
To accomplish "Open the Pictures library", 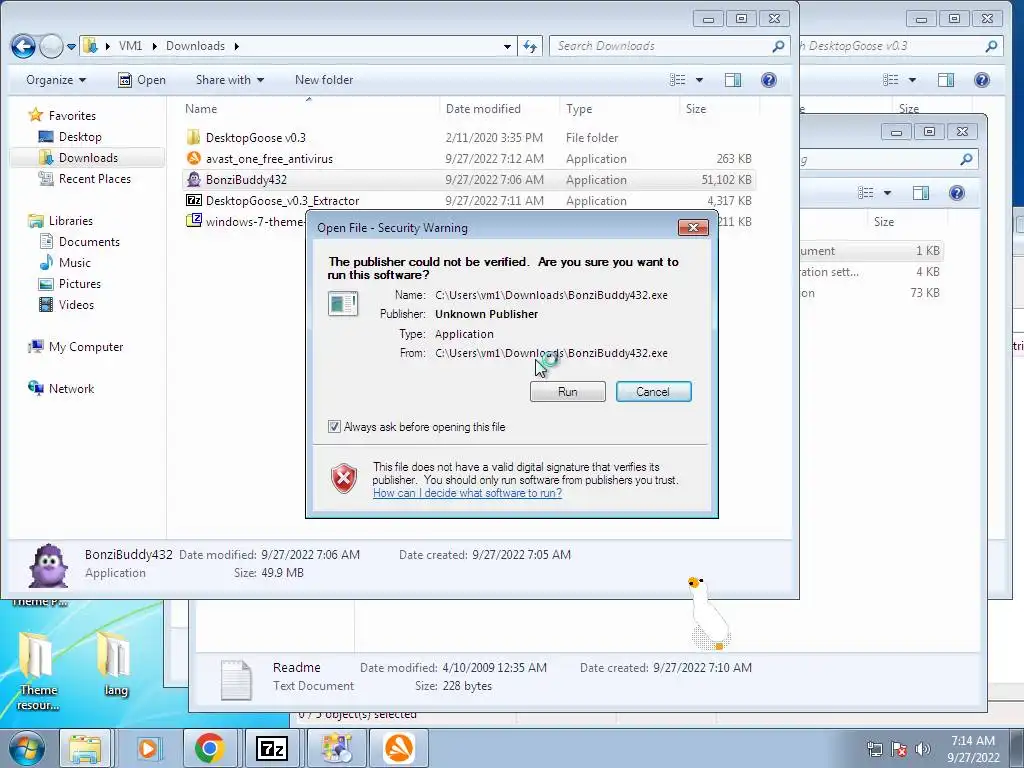I will point(80,283).
